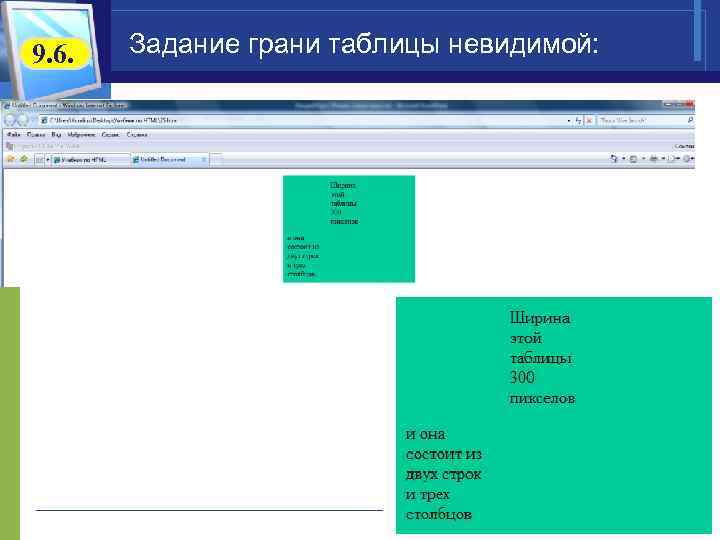Stop loading with the red X icon
Image resolution: width=720 pixels, height=540 pixels.
click(590, 120)
